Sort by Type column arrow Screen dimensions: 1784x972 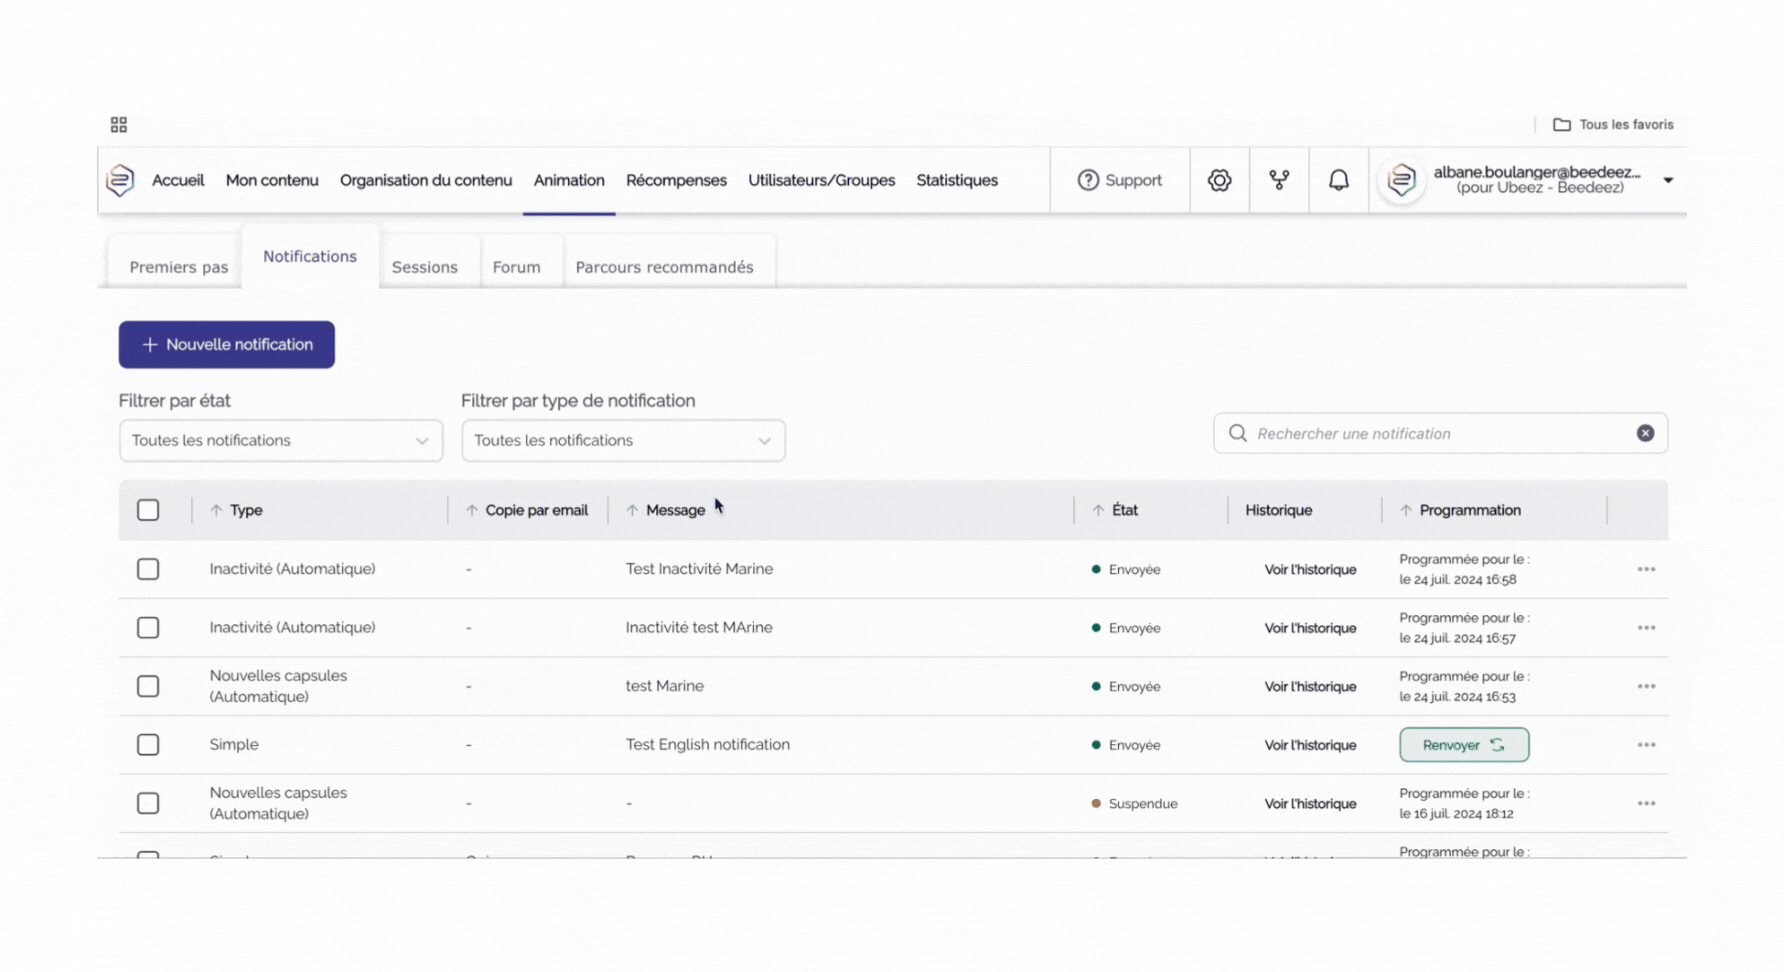point(216,510)
